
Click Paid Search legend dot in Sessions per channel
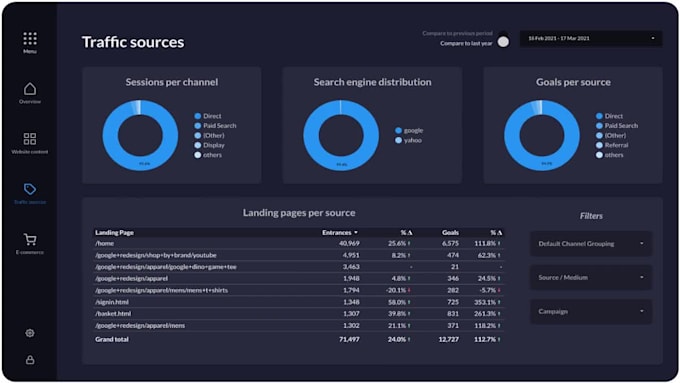click(198, 126)
